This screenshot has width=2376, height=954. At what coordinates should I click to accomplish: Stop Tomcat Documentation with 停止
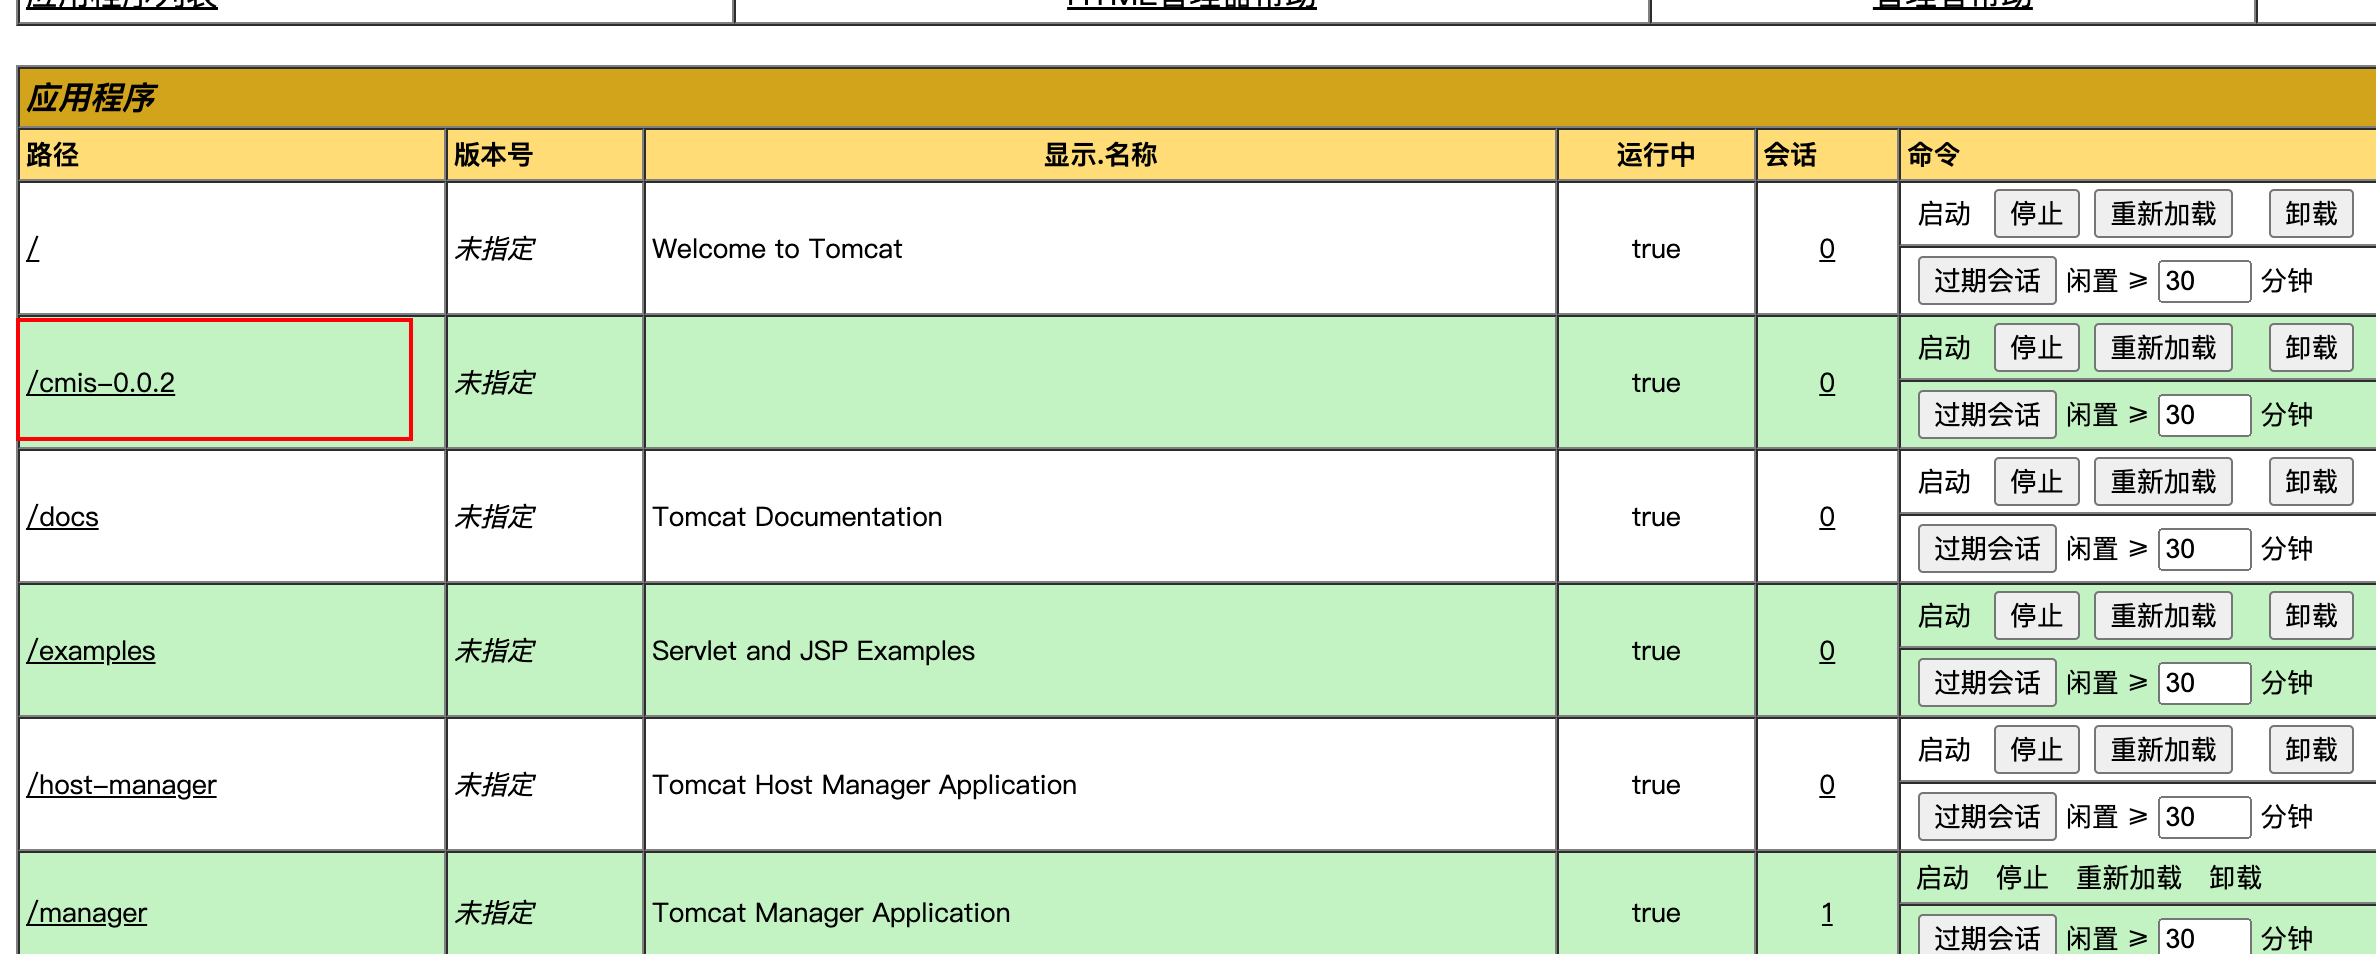pos(2037,482)
